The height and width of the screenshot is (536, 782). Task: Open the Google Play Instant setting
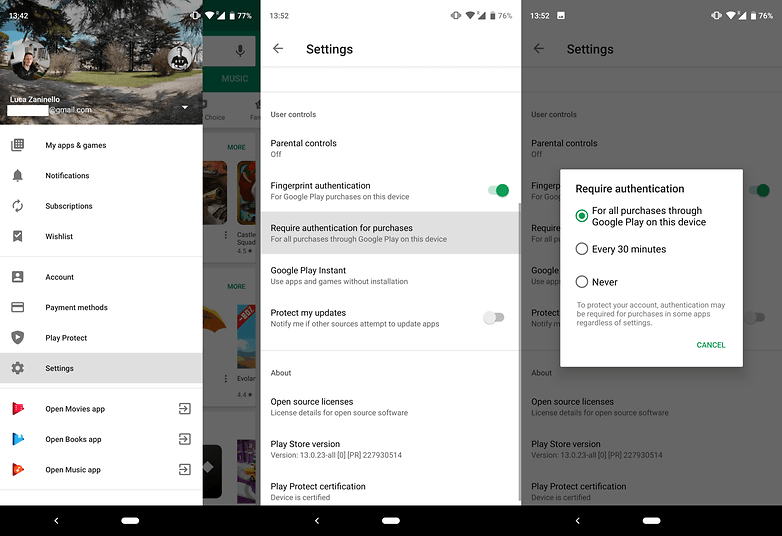[391, 275]
